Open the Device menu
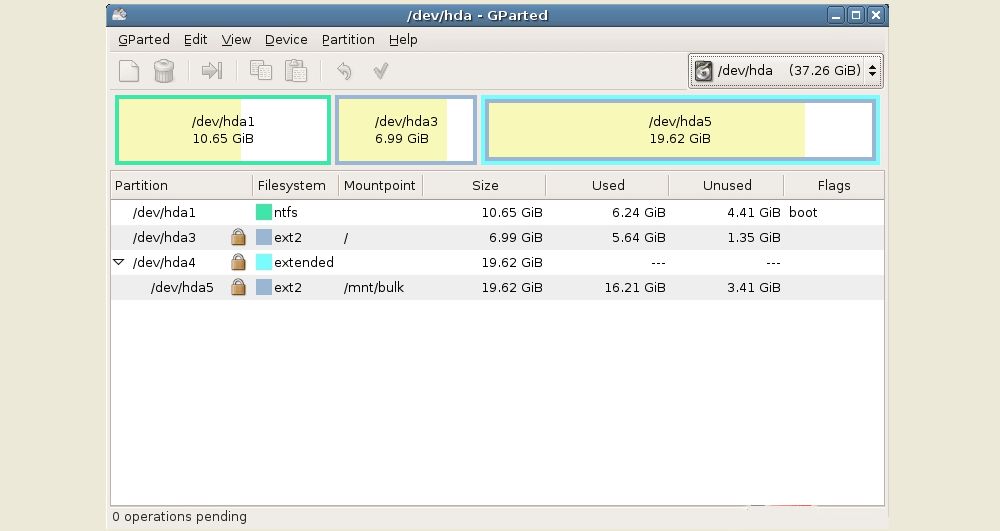The height and width of the screenshot is (531, 1000). pyautogui.click(x=286, y=40)
